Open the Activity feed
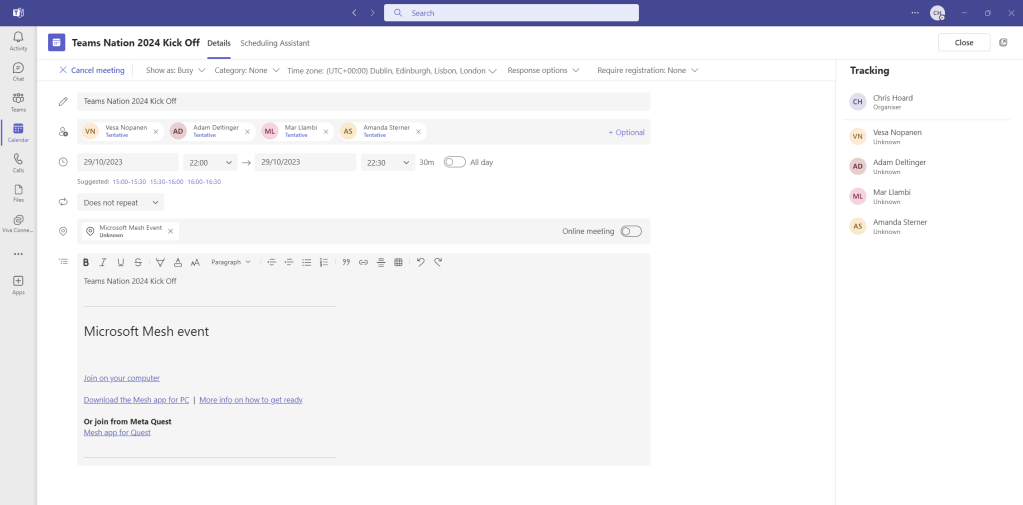Screen dimensions: 1023x505 (x=18, y=41)
